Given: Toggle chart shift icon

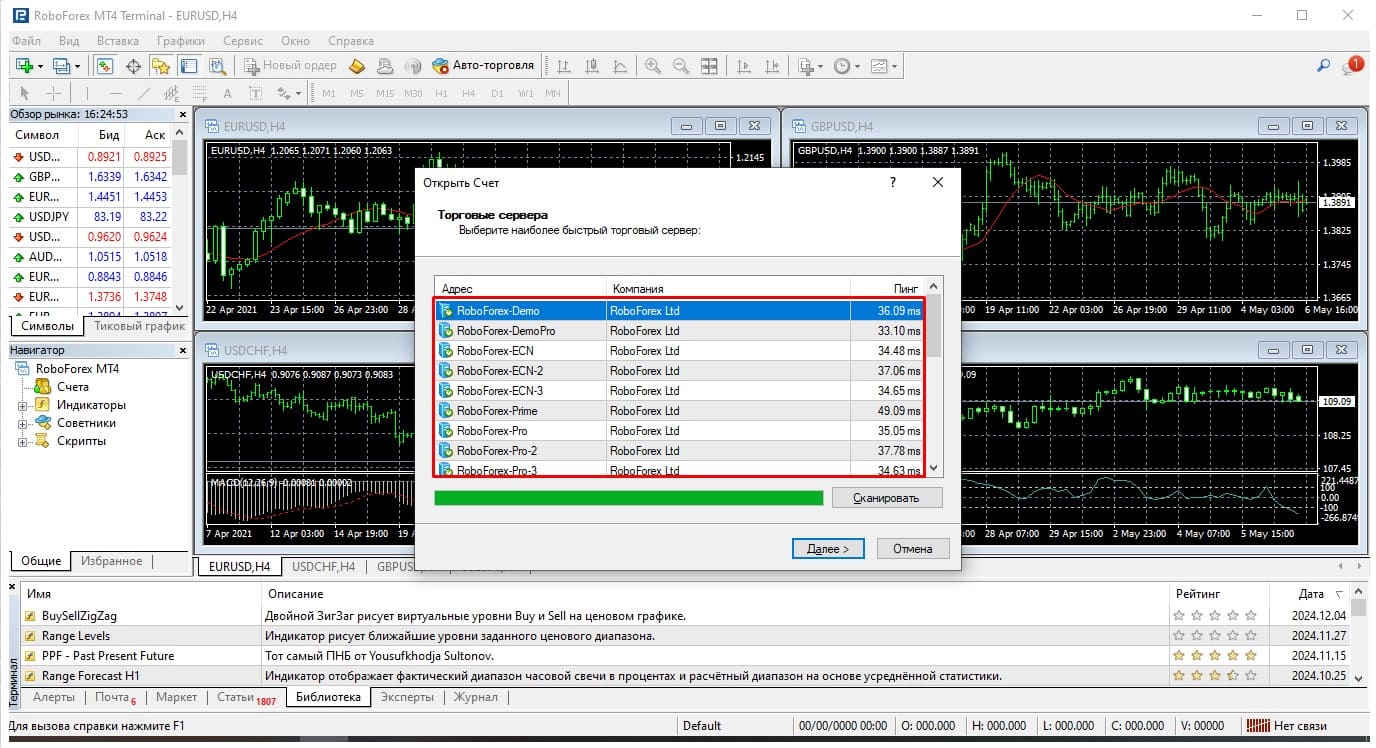Looking at the screenshot, I should (771, 66).
